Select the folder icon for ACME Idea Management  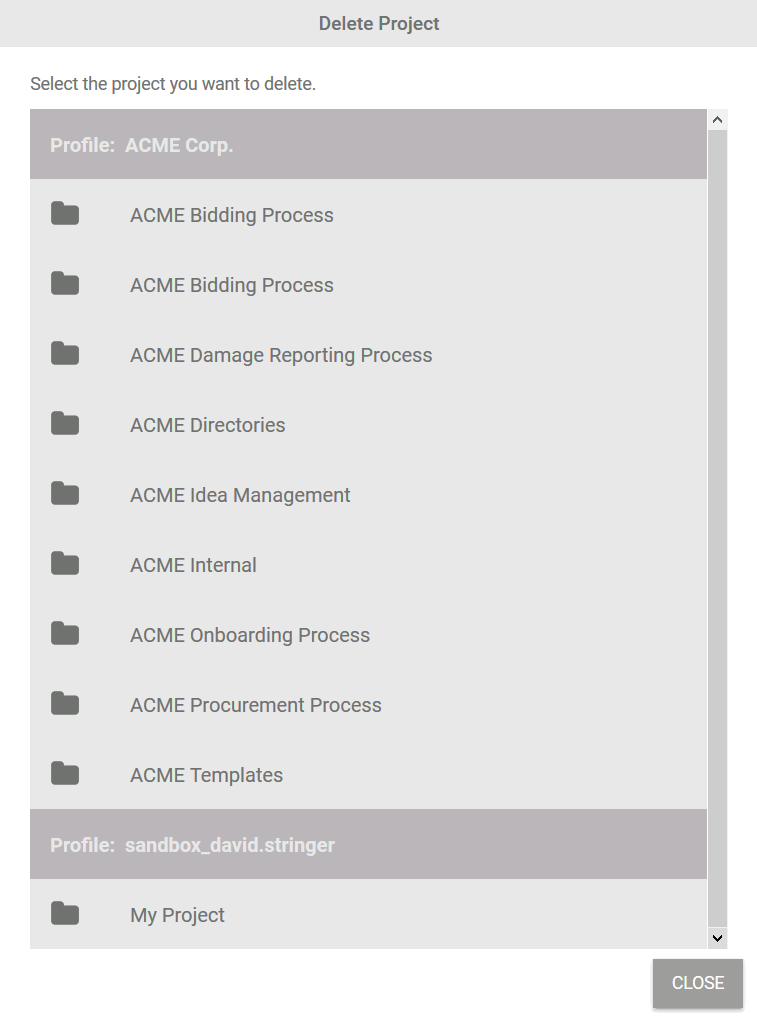pyautogui.click(x=65, y=494)
